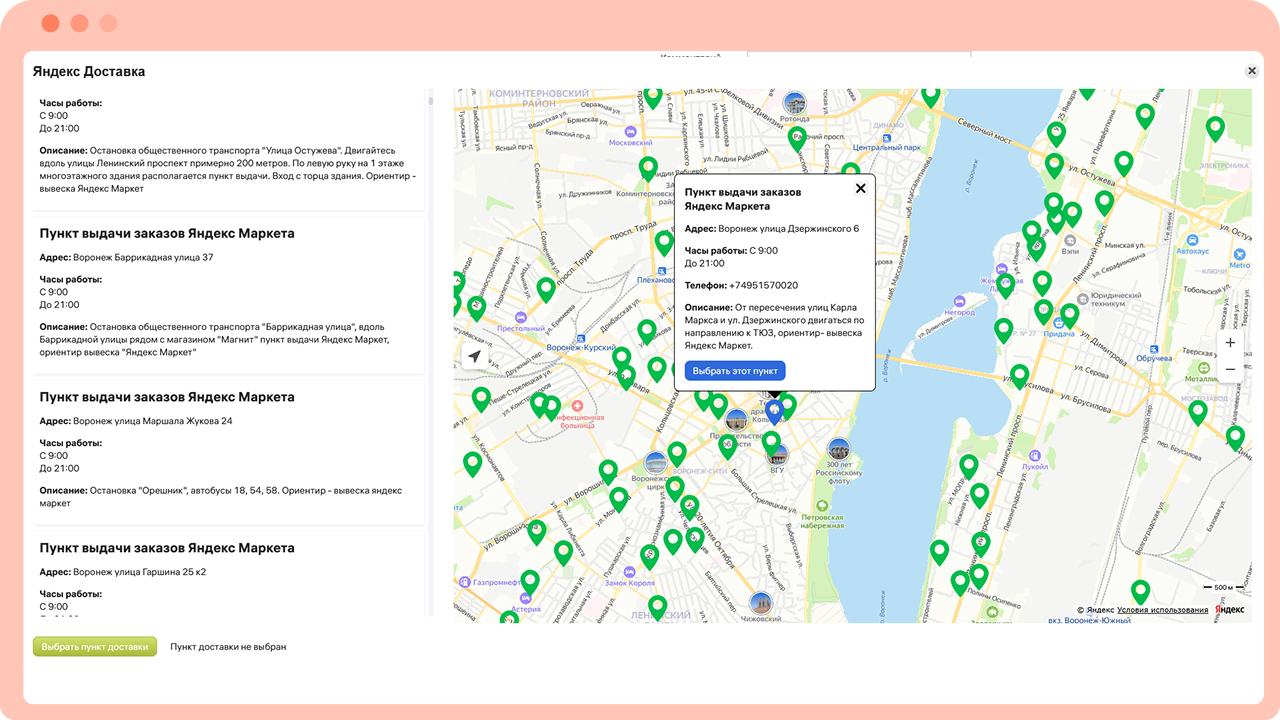Click the popup Часы работы С 9:00 text
Viewport: 1280px width, 720px height.
731,257
